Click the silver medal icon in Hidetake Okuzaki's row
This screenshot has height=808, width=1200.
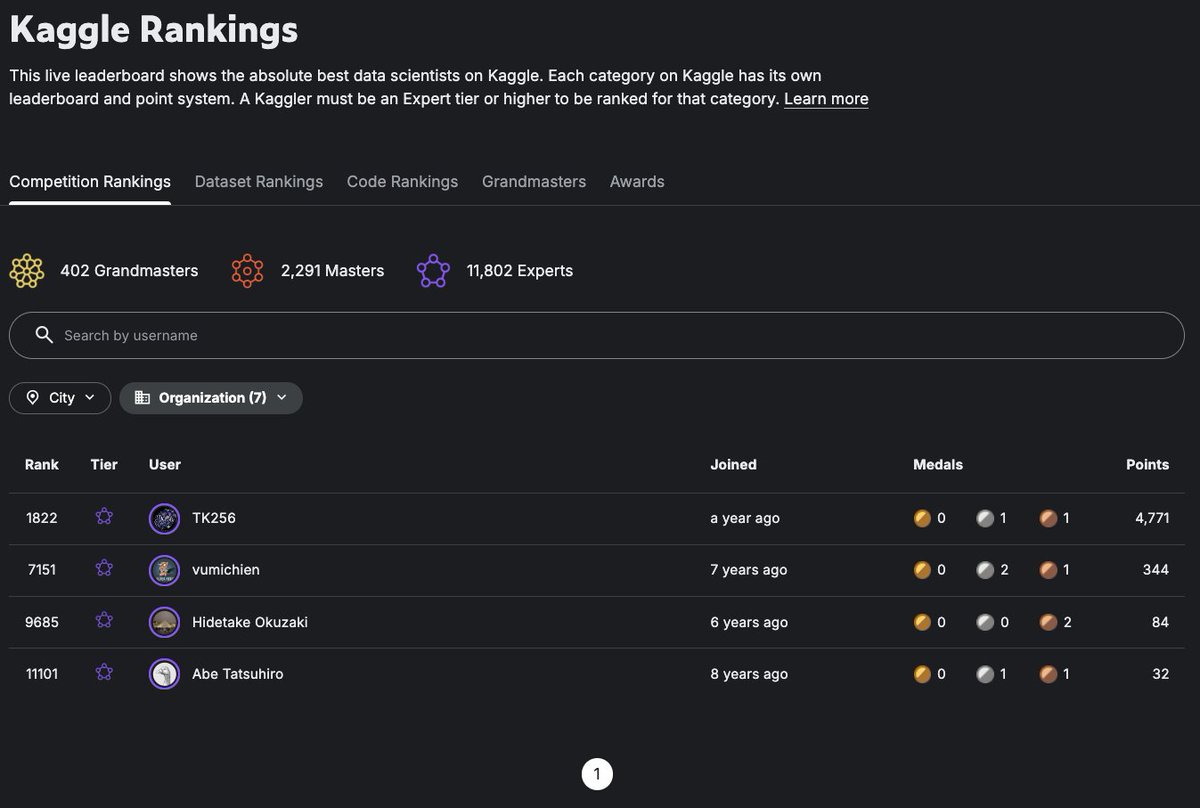[x=985, y=622]
